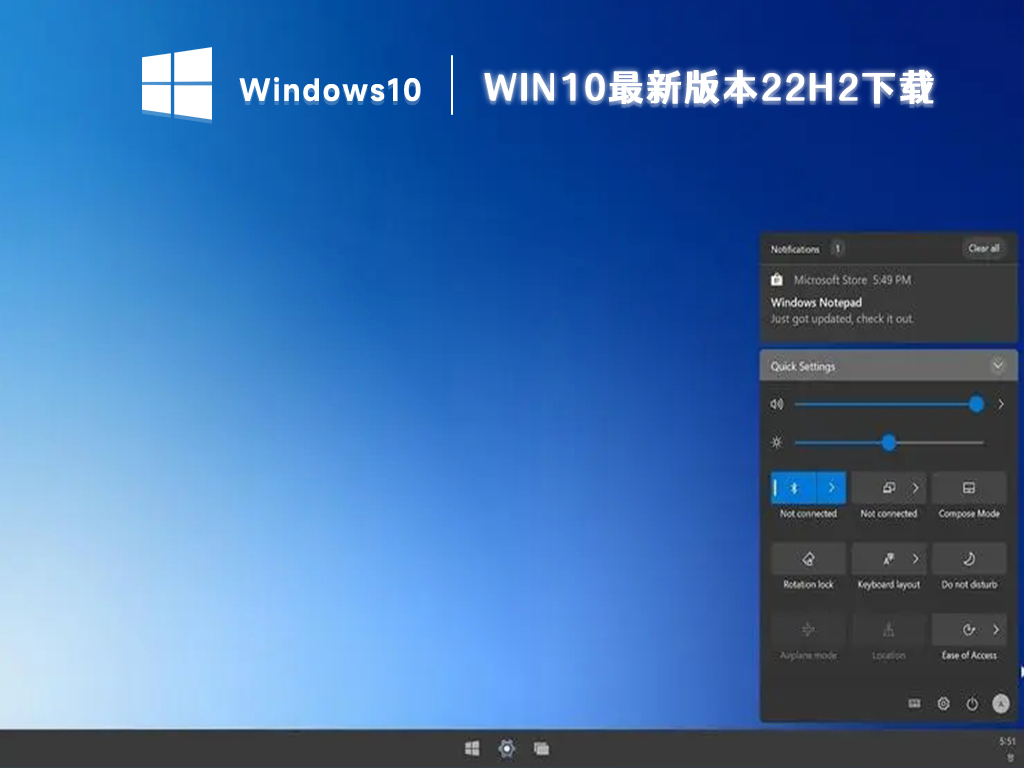The image size is (1024, 768).
Task: Toggle Compose Mode tile
Action: [x=968, y=488]
